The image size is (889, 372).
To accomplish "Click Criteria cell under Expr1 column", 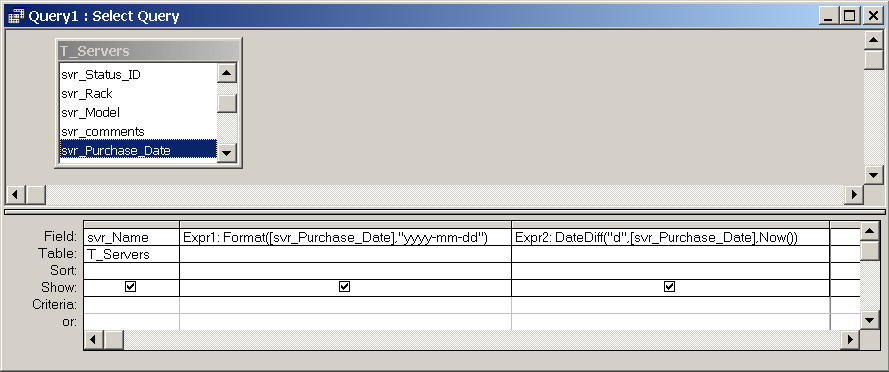I will point(345,305).
